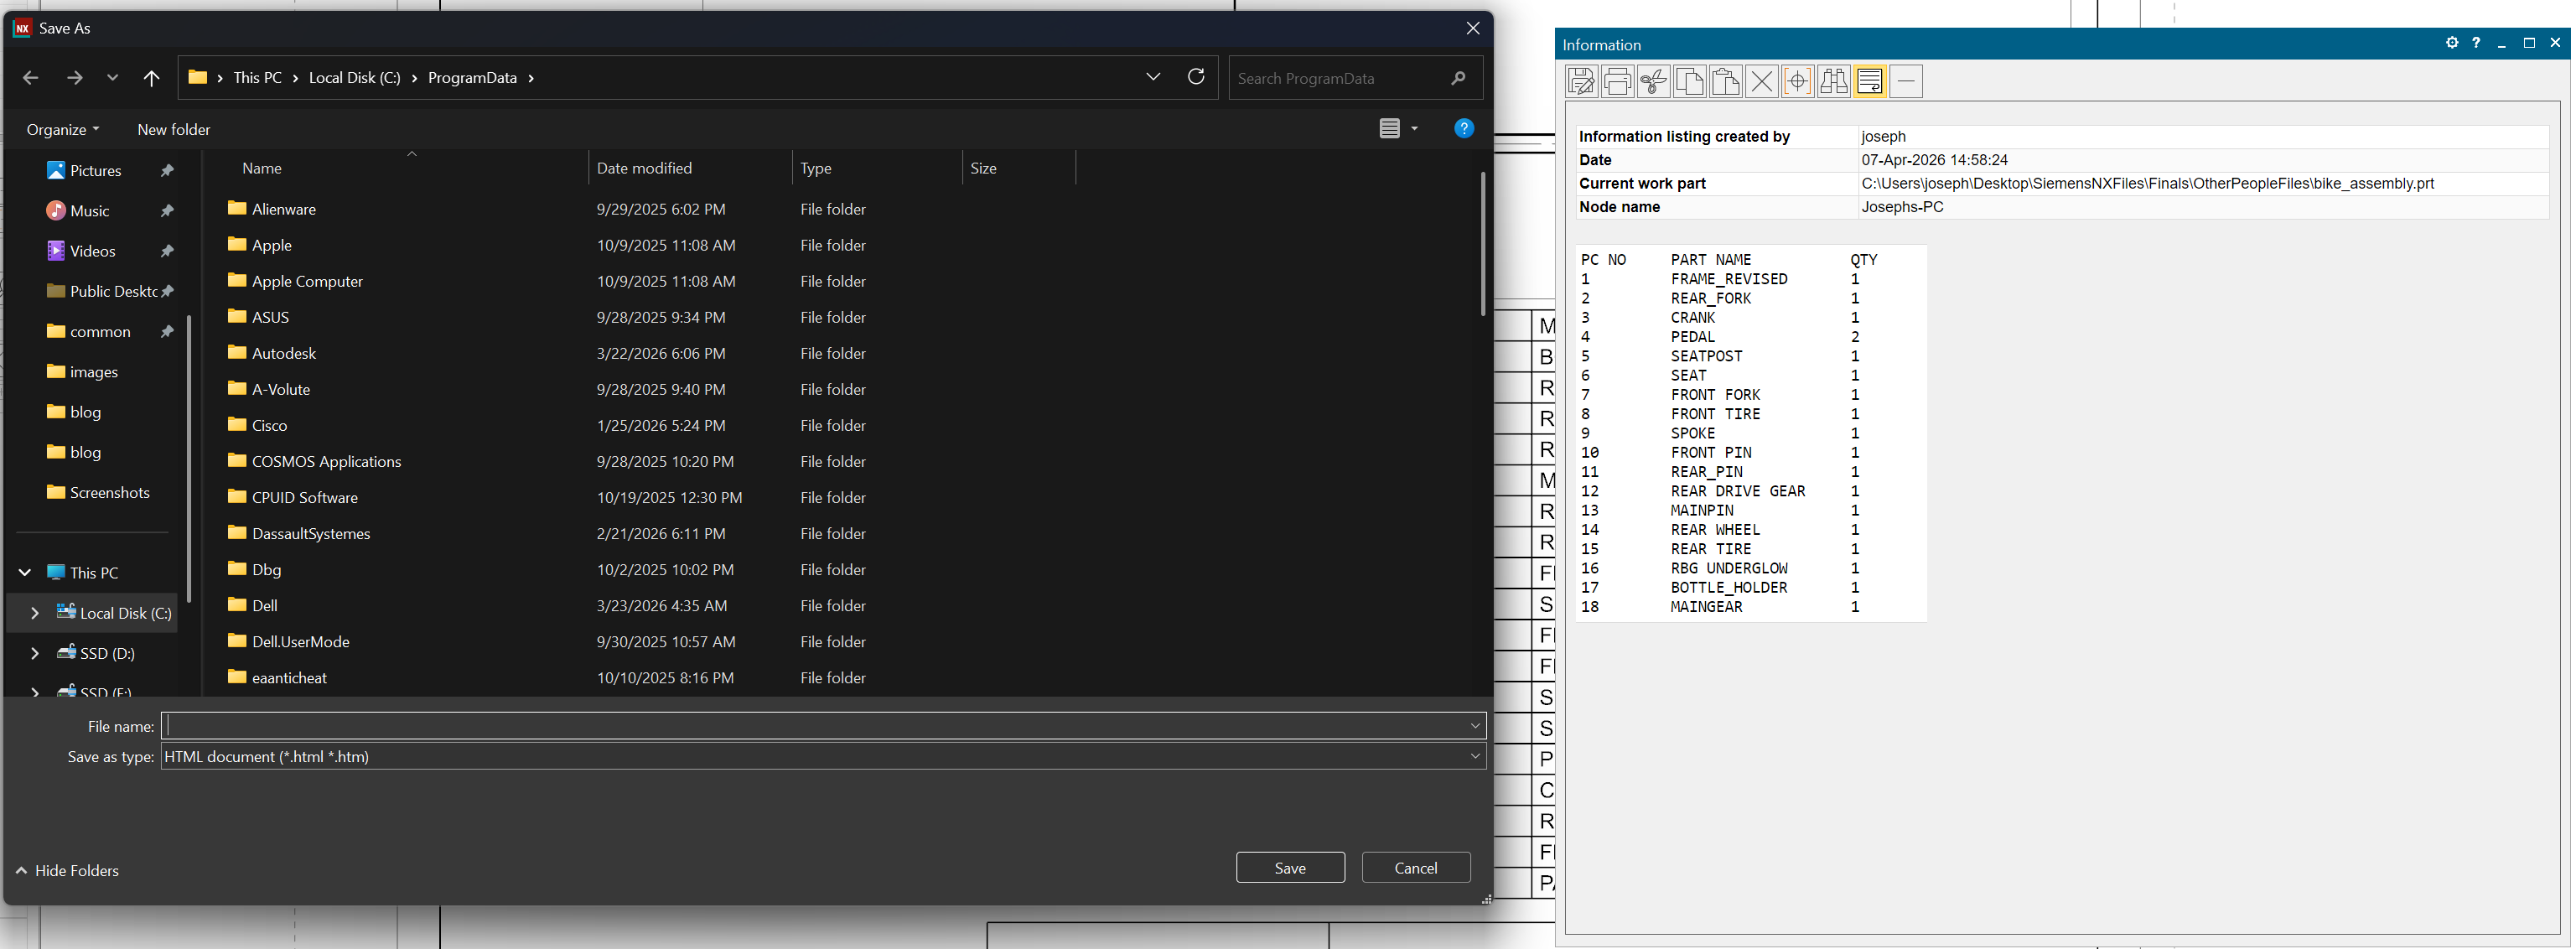Click Hide Folders toggle
The height and width of the screenshot is (949, 2576).
tap(67, 871)
